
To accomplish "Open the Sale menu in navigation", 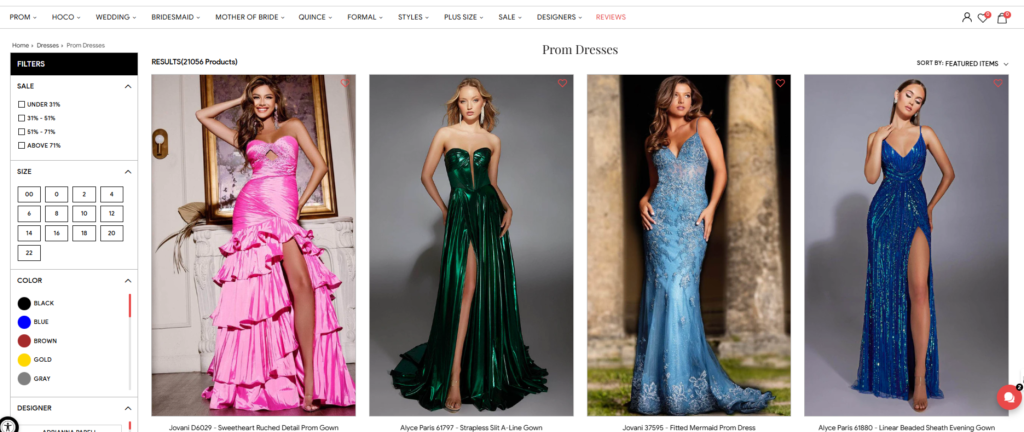I will click(510, 17).
